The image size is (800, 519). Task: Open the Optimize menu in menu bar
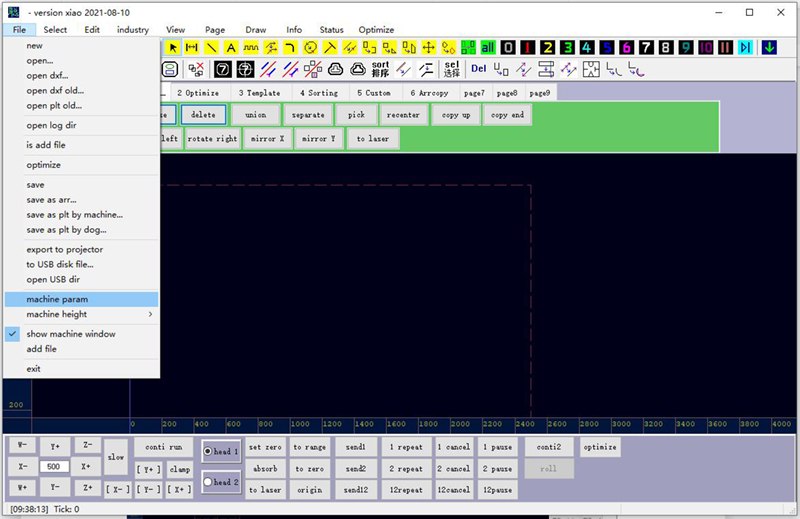coord(376,30)
